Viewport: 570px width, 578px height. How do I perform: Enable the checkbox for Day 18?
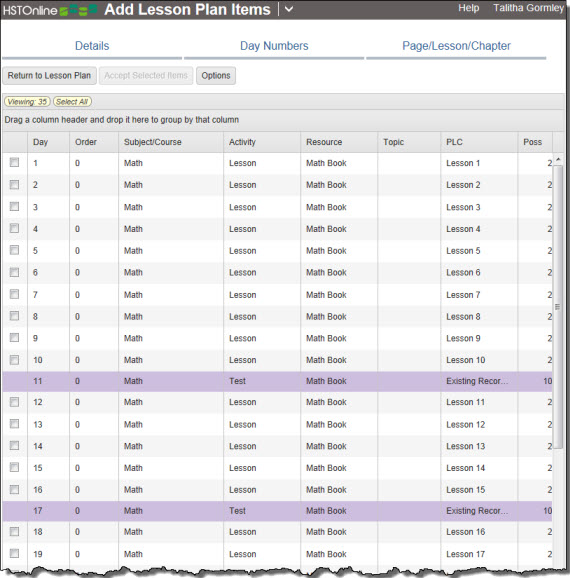point(14,531)
